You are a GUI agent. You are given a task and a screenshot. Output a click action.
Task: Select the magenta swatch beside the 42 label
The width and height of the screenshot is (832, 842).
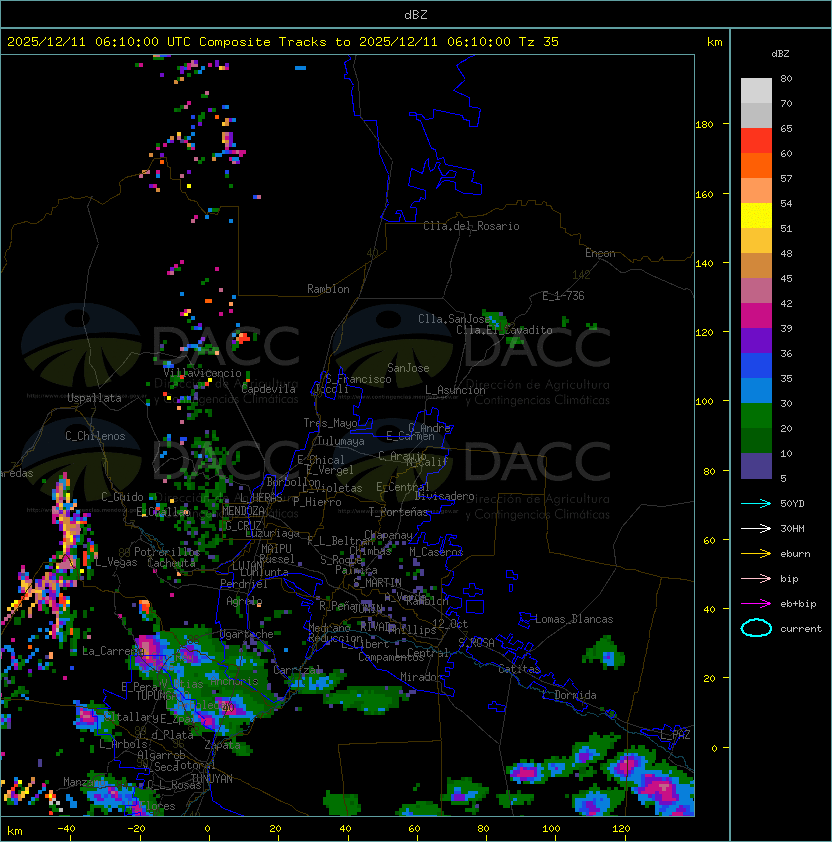point(756,316)
